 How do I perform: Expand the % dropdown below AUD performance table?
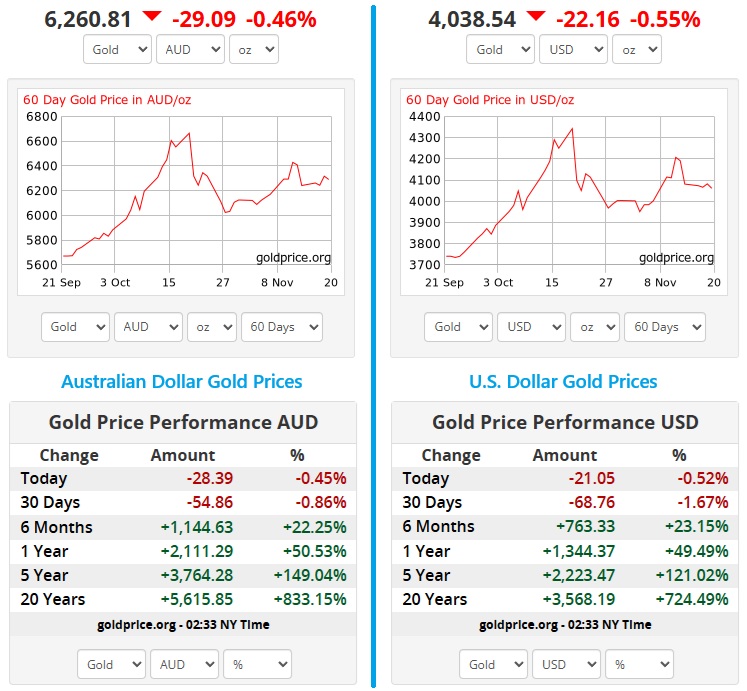click(x=256, y=664)
